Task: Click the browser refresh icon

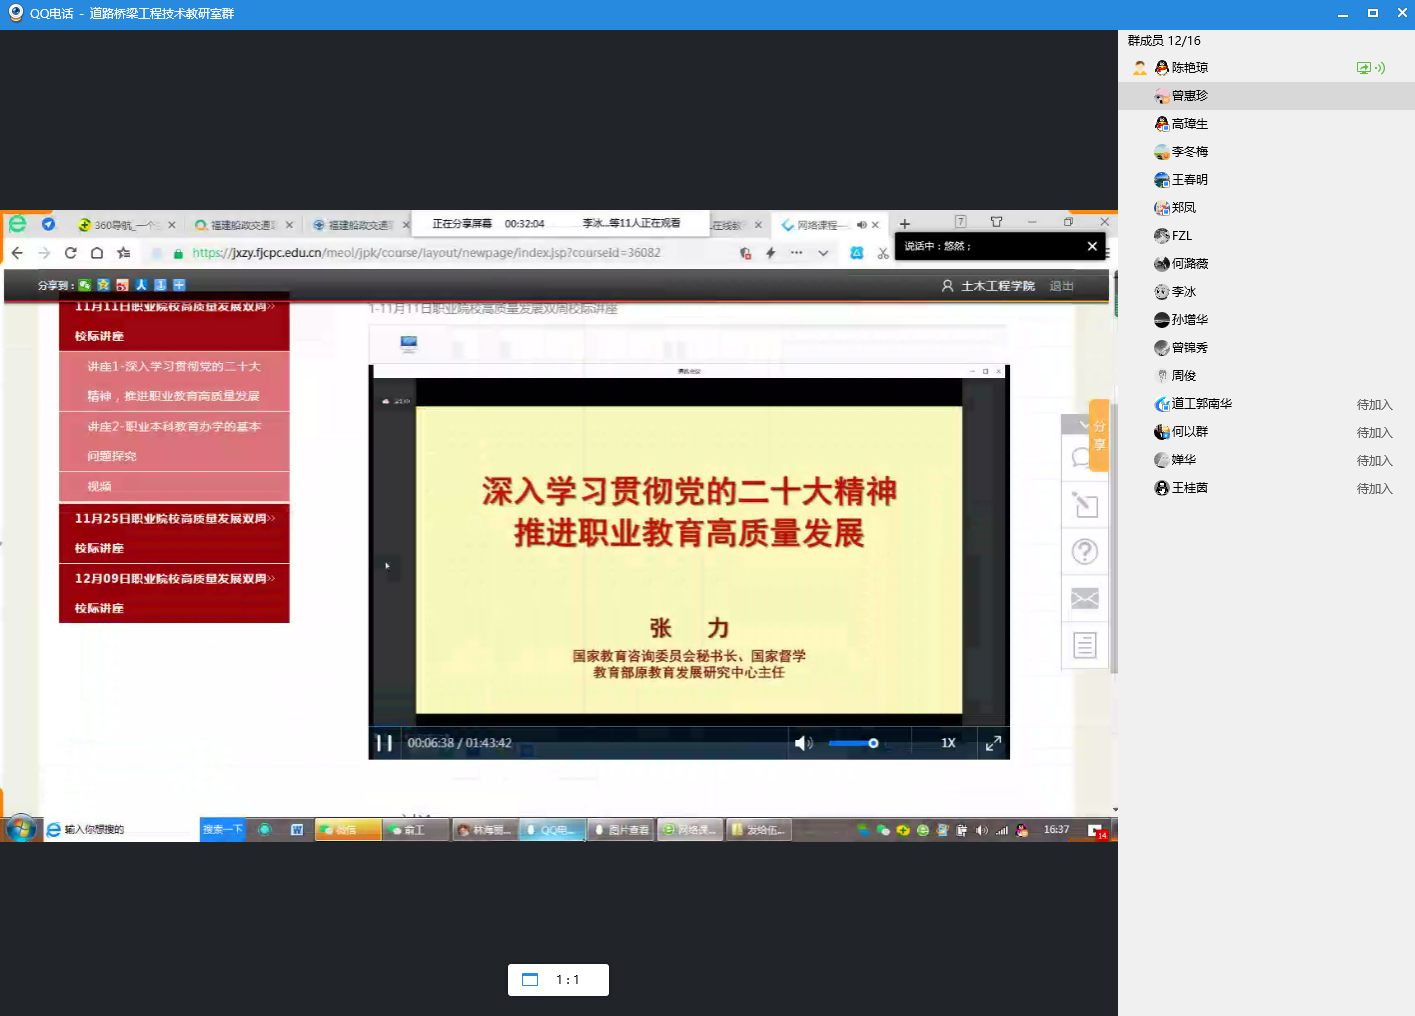Action: click(x=70, y=253)
